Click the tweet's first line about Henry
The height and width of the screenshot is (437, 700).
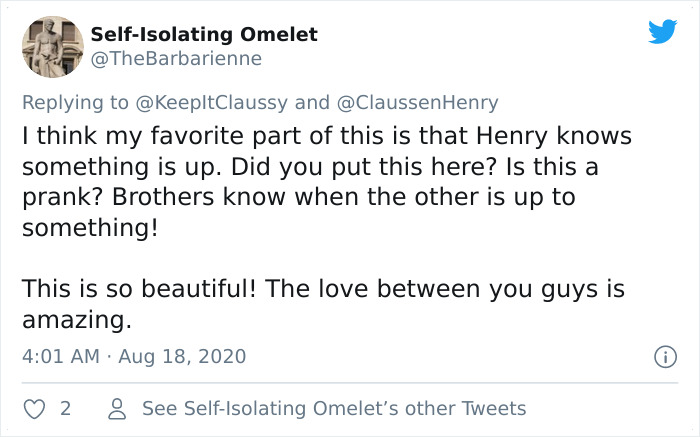tap(326, 134)
